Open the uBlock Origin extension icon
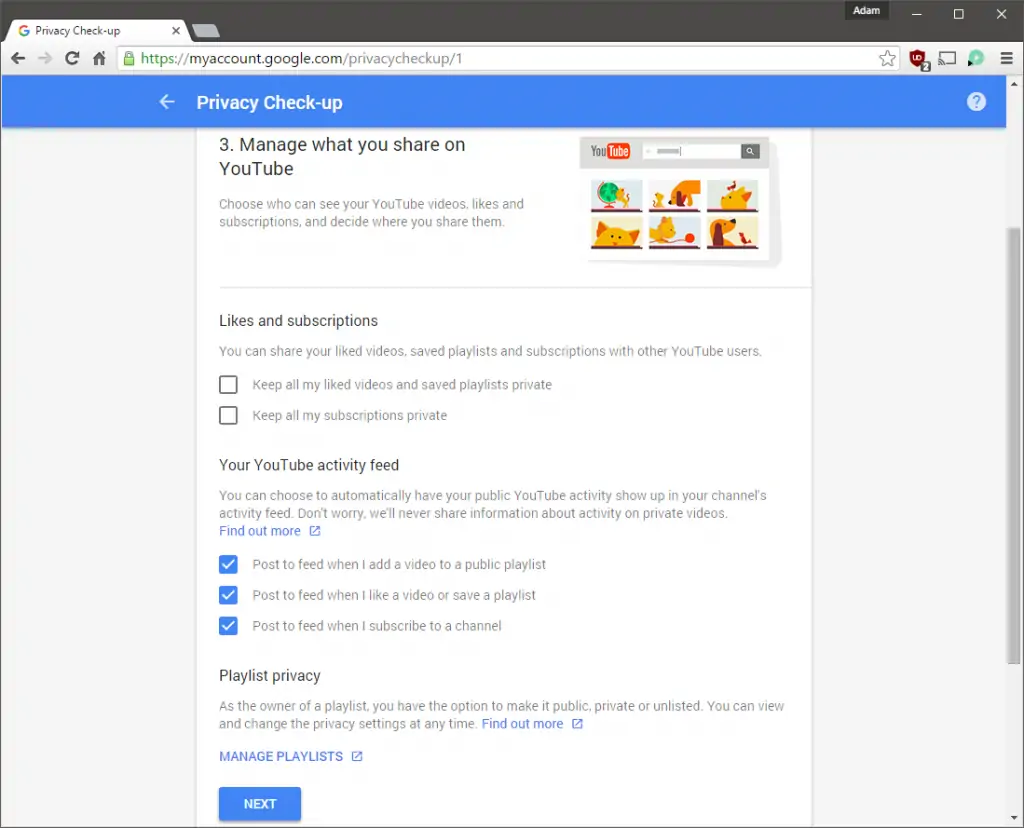Image resolution: width=1024 pixels, height=828 pixels. tap(919, 59)
